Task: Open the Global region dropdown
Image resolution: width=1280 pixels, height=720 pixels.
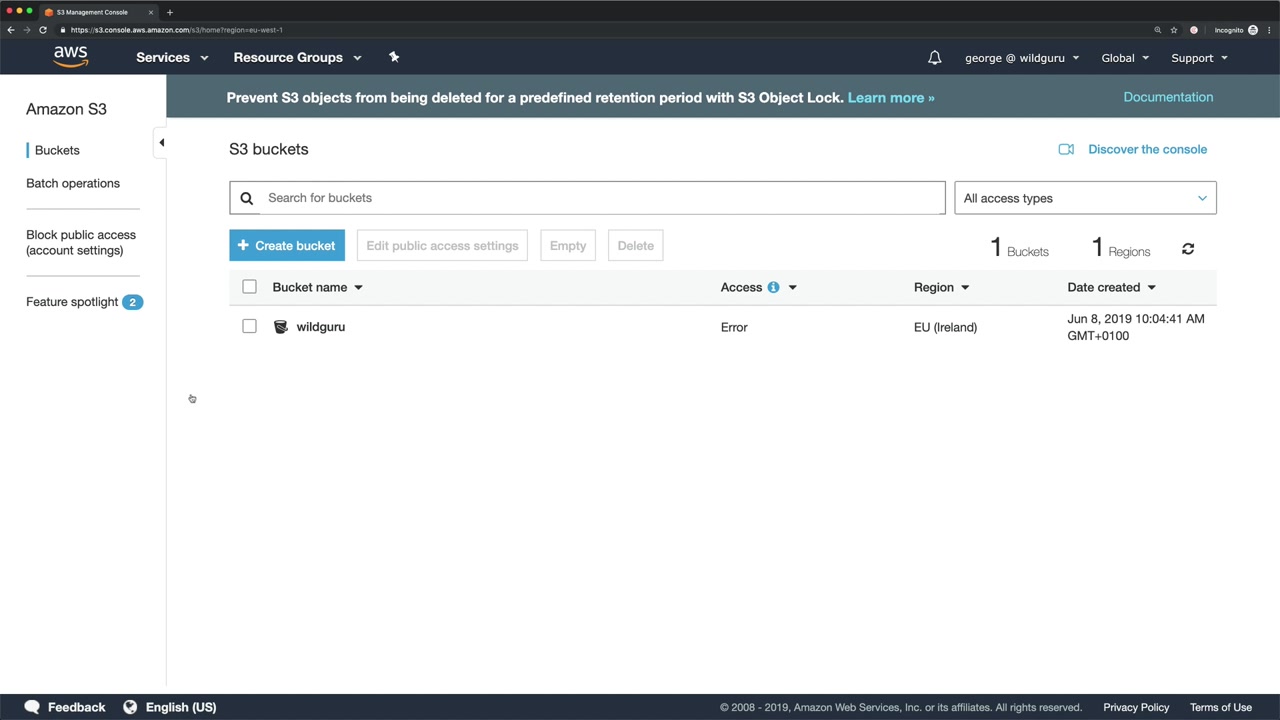Action: click(x=1125, y=58)
